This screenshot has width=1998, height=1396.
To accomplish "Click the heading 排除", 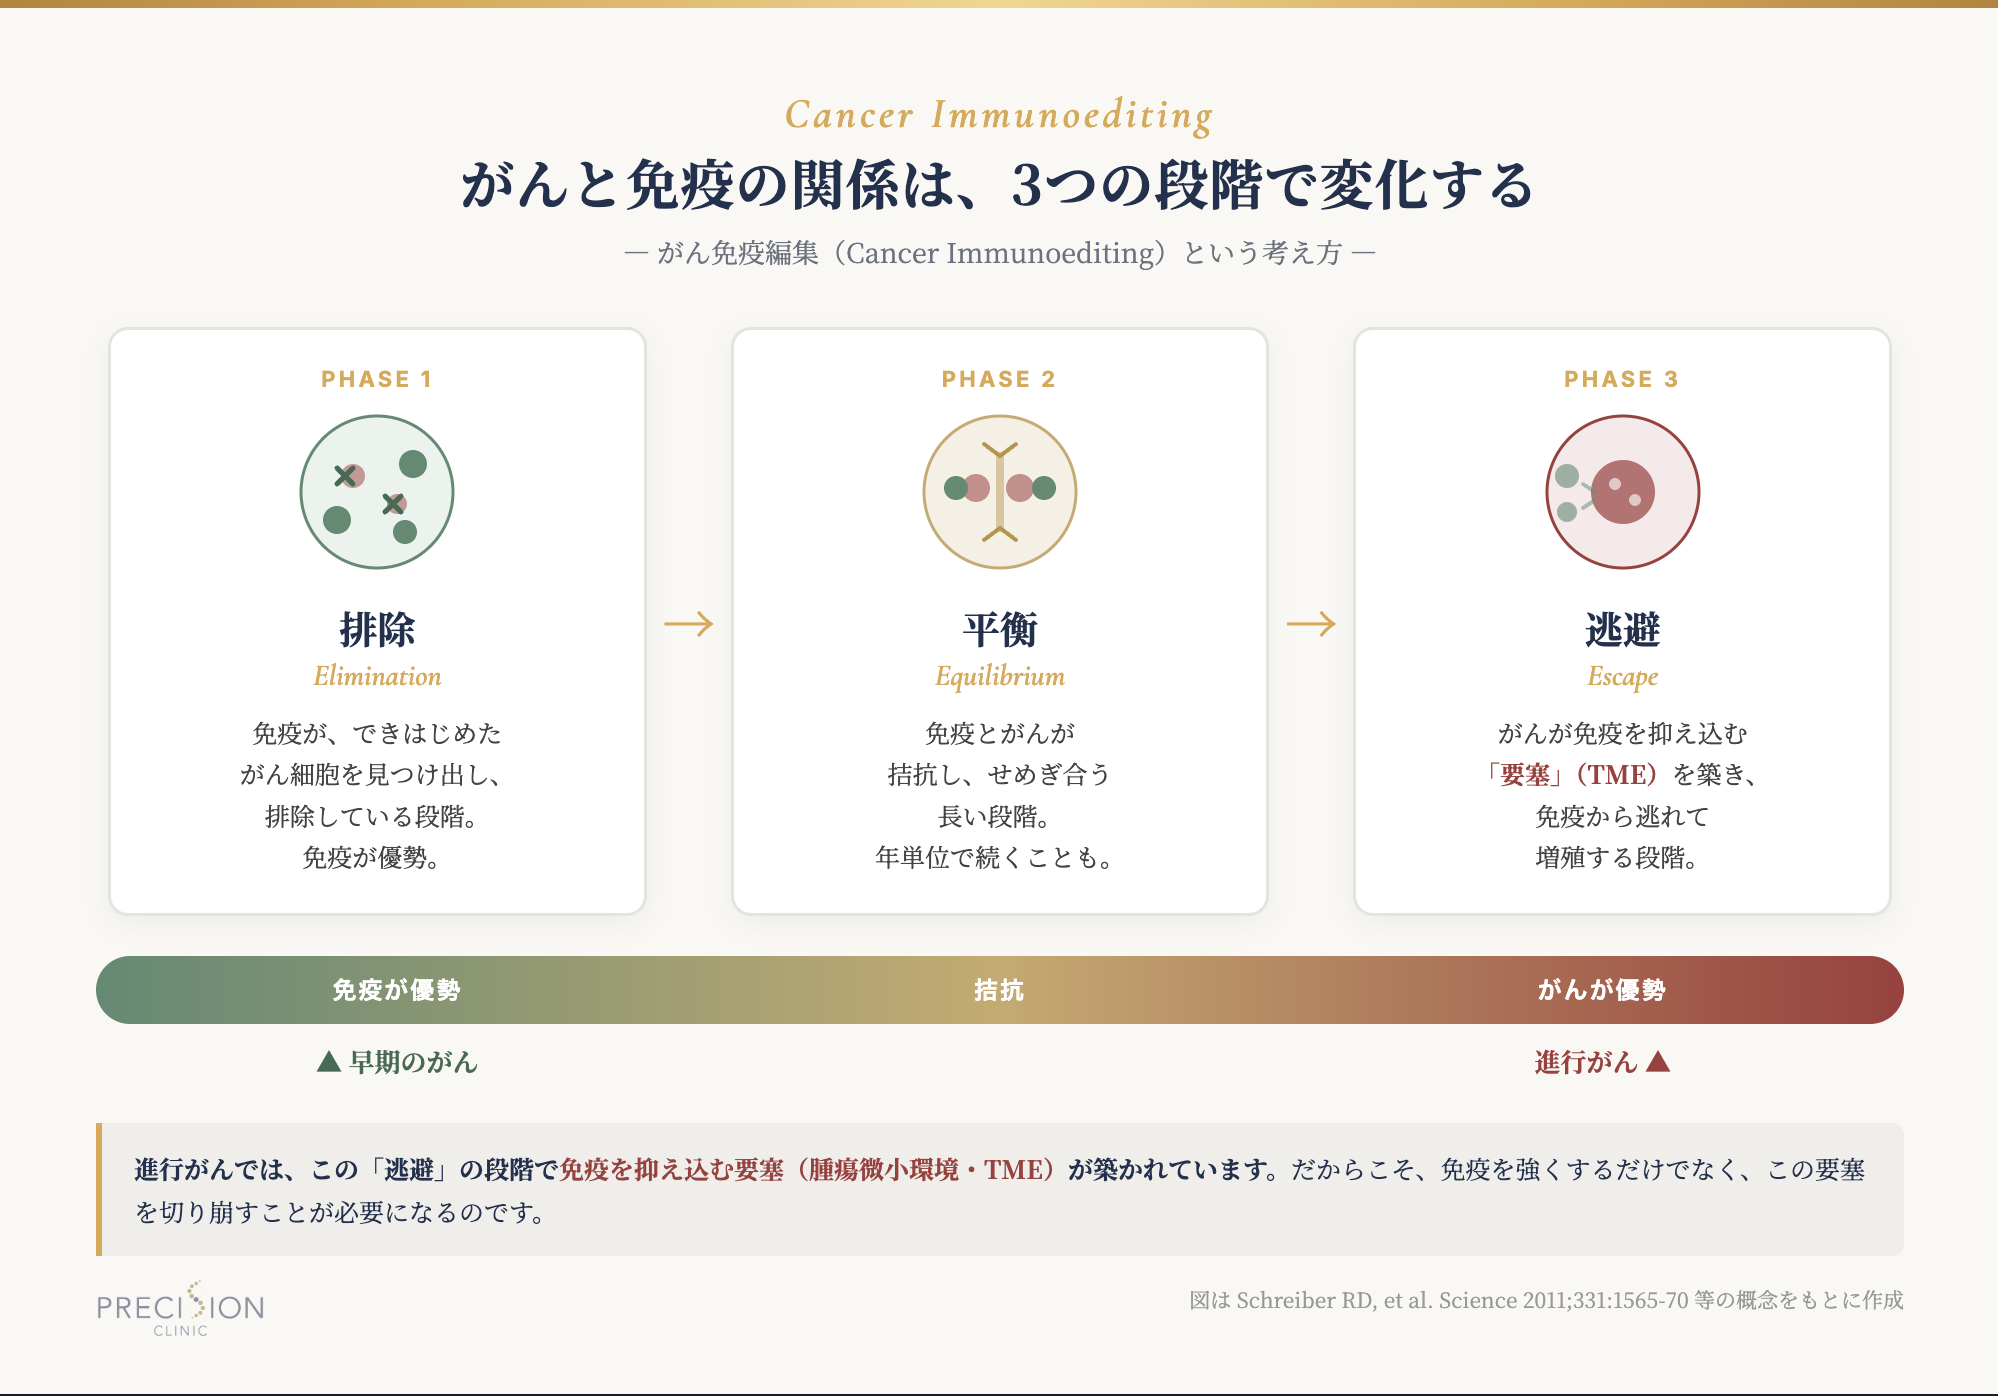I will click(x=377, y=630).
